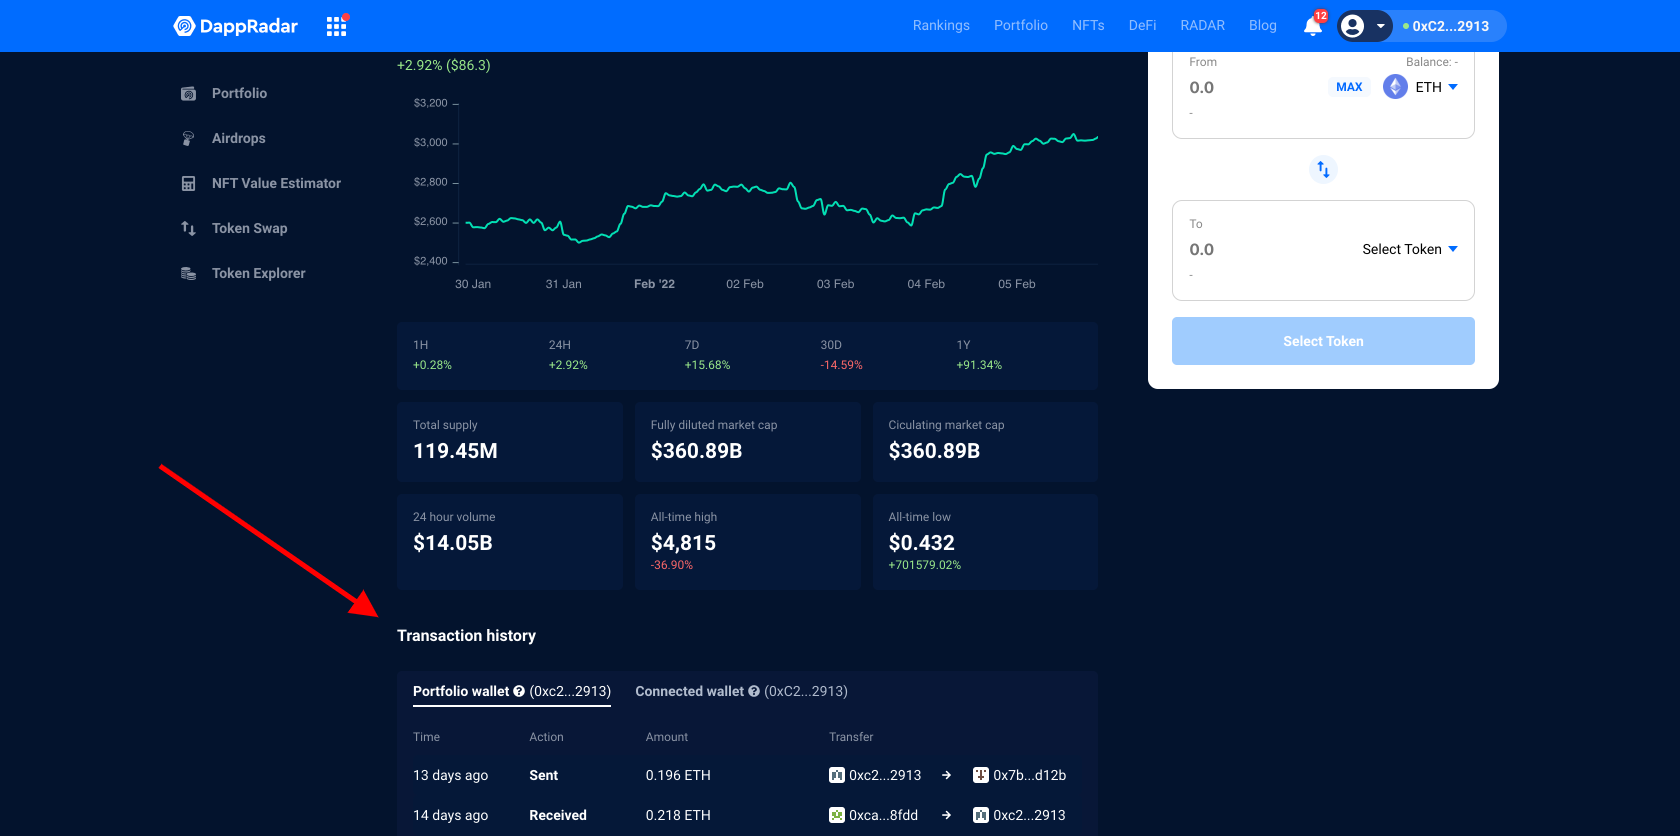
Task: Click the 24 hour volume $14.05B value
Action: click(452, 543)
